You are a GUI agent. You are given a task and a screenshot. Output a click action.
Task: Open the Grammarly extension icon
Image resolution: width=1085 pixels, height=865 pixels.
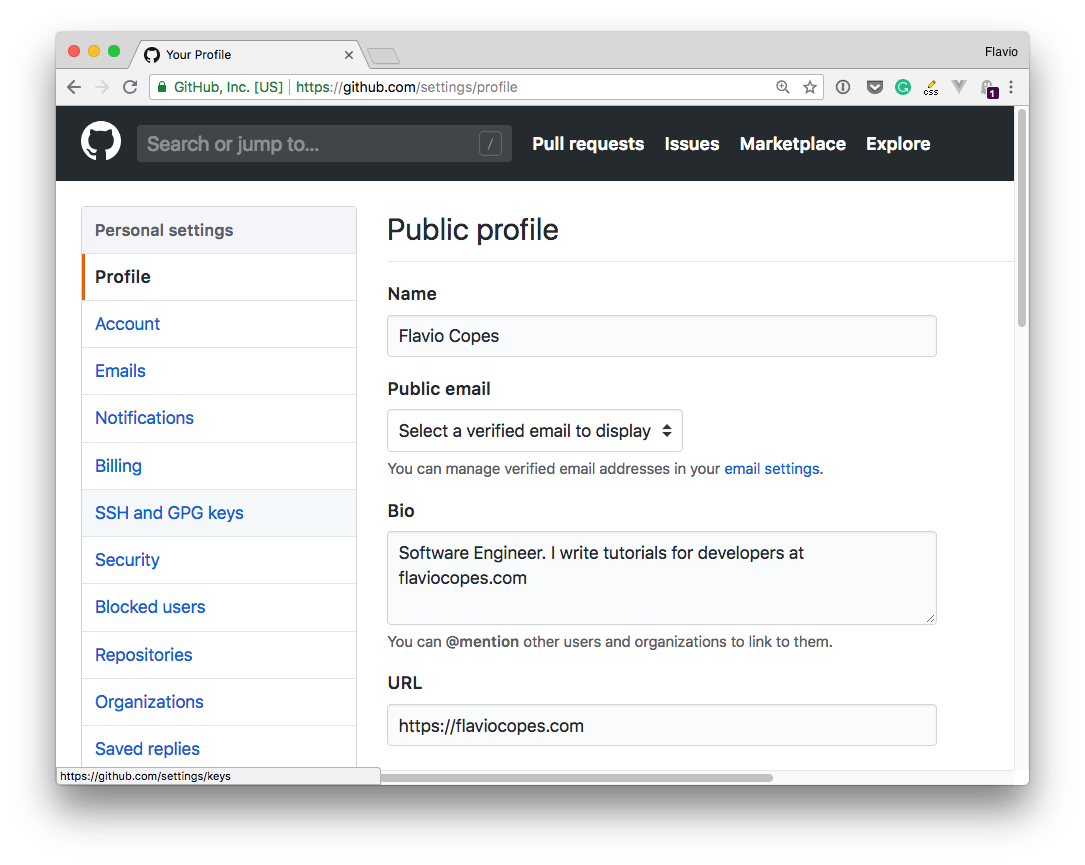point(903,87)
